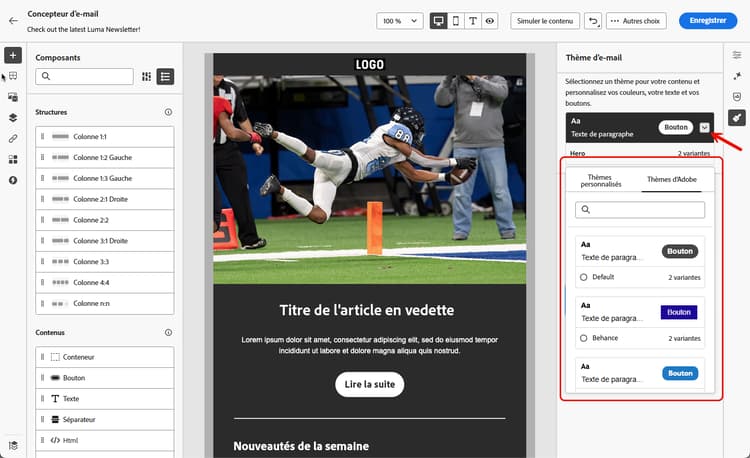Open the add components plus icon
This screenshot has height=458, width=750.
click(x=13, y=55)
